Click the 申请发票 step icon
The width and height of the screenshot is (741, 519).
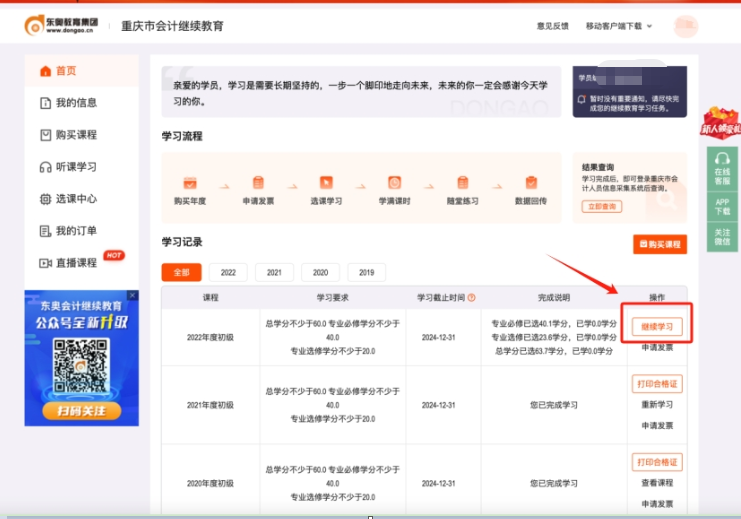click(258, 183)
